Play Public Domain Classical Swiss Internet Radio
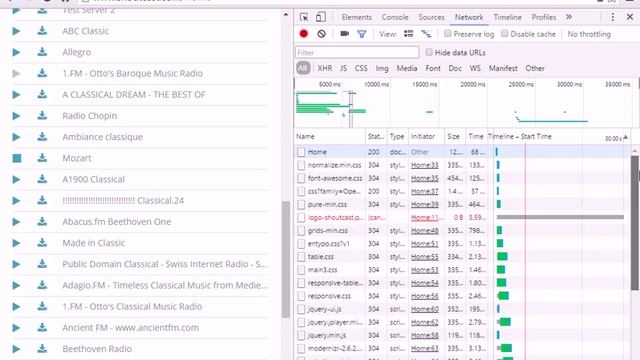Screen dimensions: 640x360 [x=16, y=264]
